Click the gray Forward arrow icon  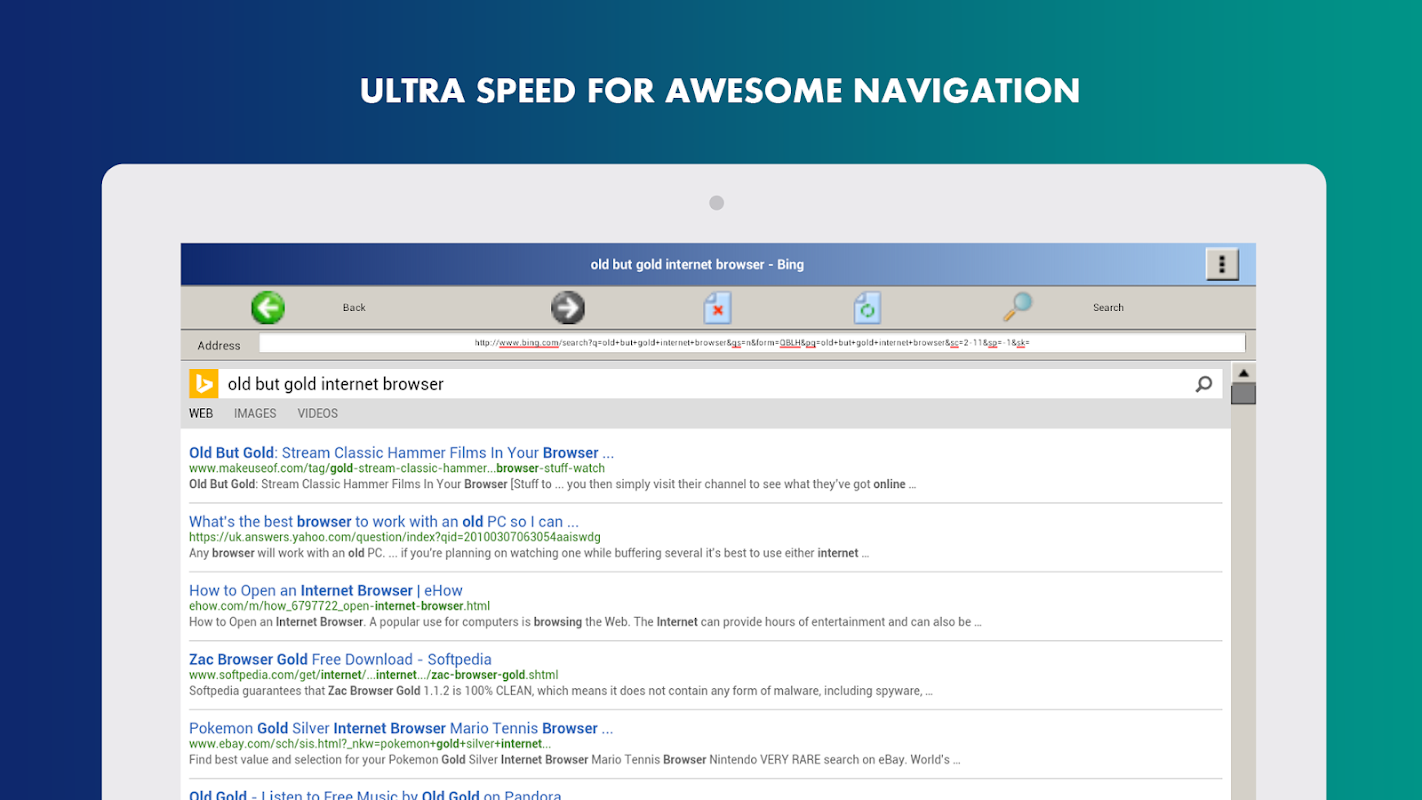pos(568,307)
